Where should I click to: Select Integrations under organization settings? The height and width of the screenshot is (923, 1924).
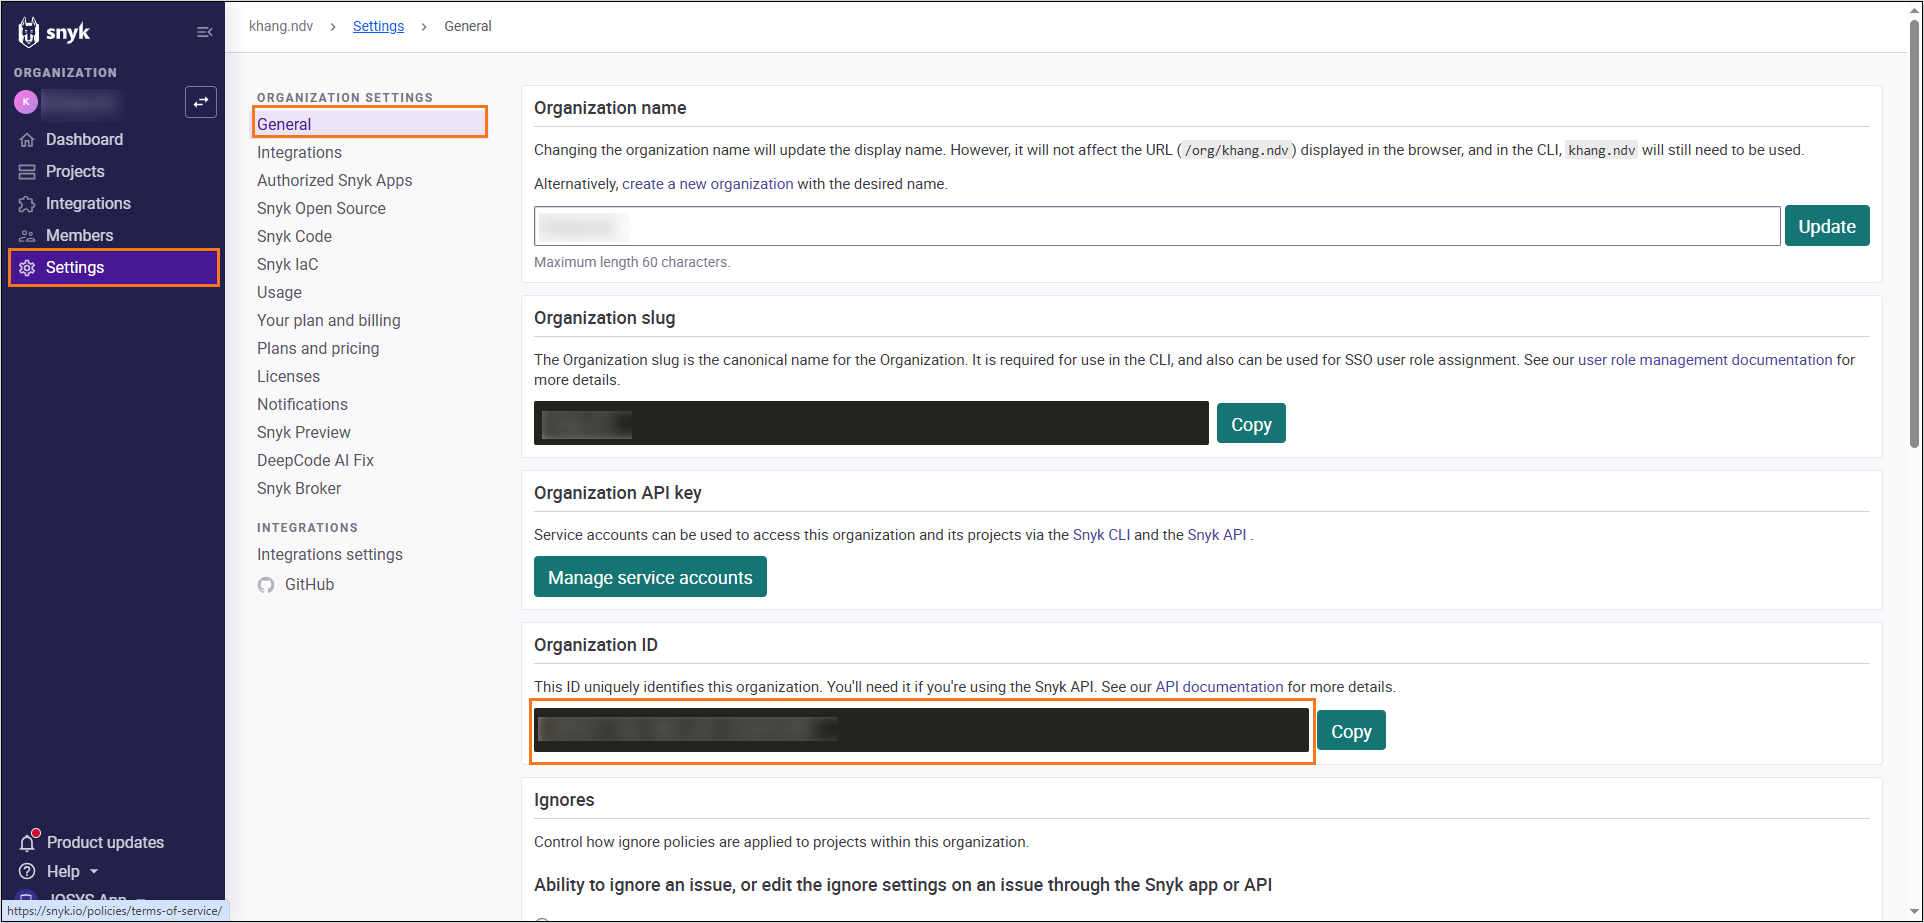tap(299, 152)
